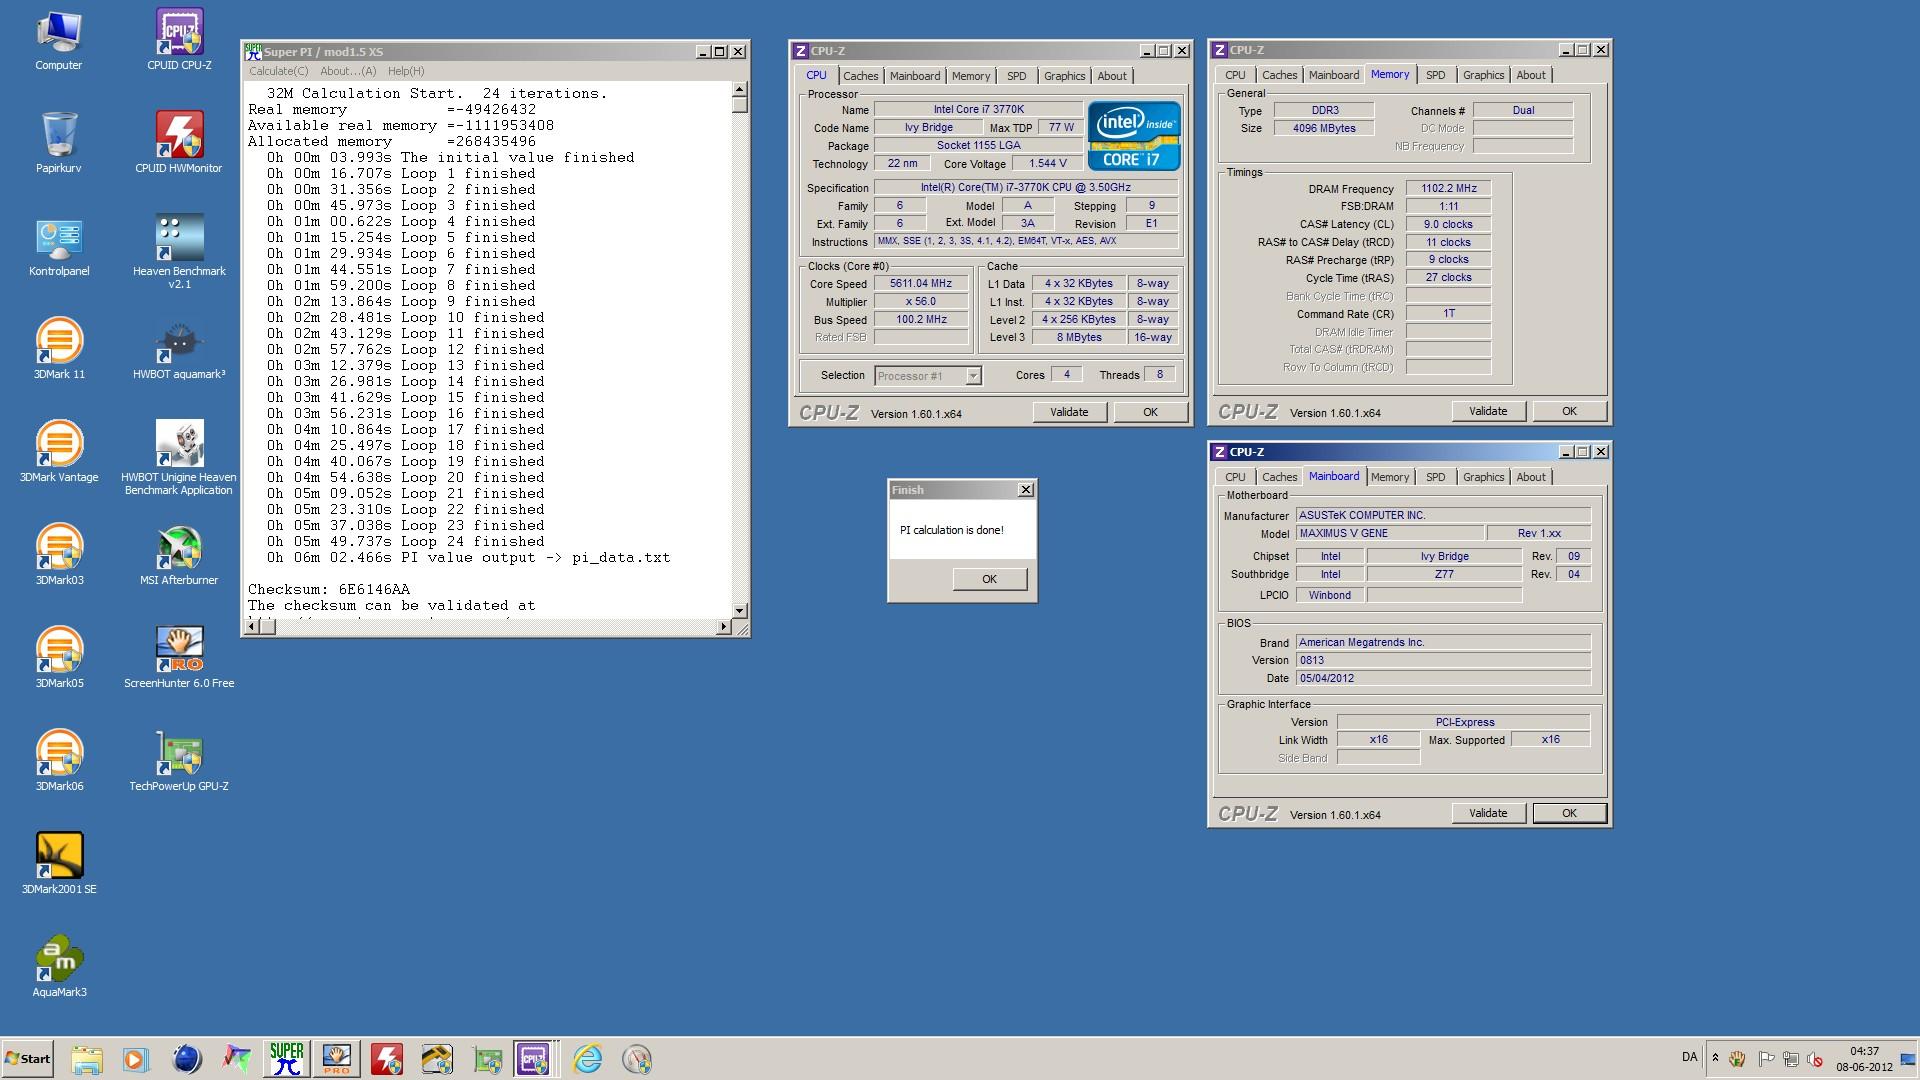Select the 3DMark03 desktop shortcut
This screenshot has width=1920, height=1080.
pos(59,554)
